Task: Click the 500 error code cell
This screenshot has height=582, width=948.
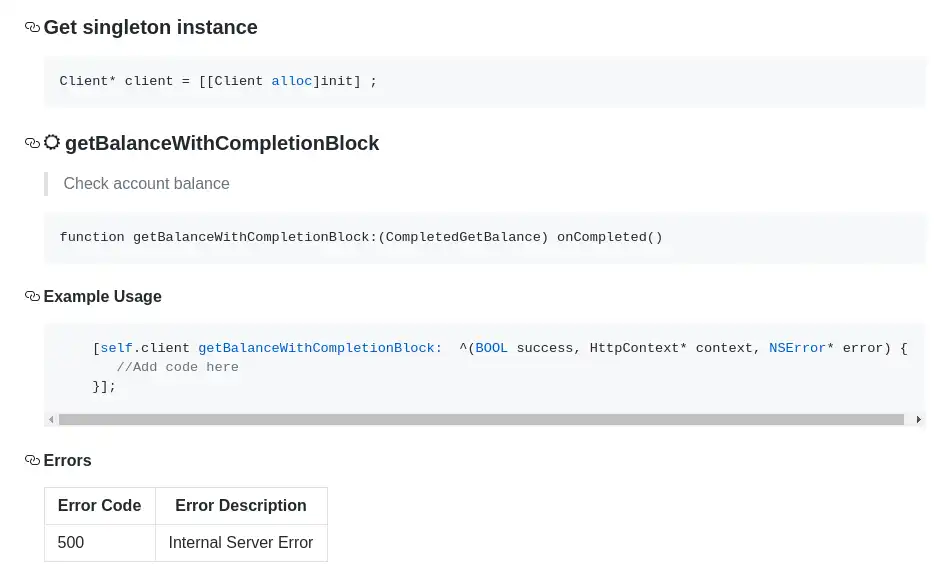Action: (71, 543)
